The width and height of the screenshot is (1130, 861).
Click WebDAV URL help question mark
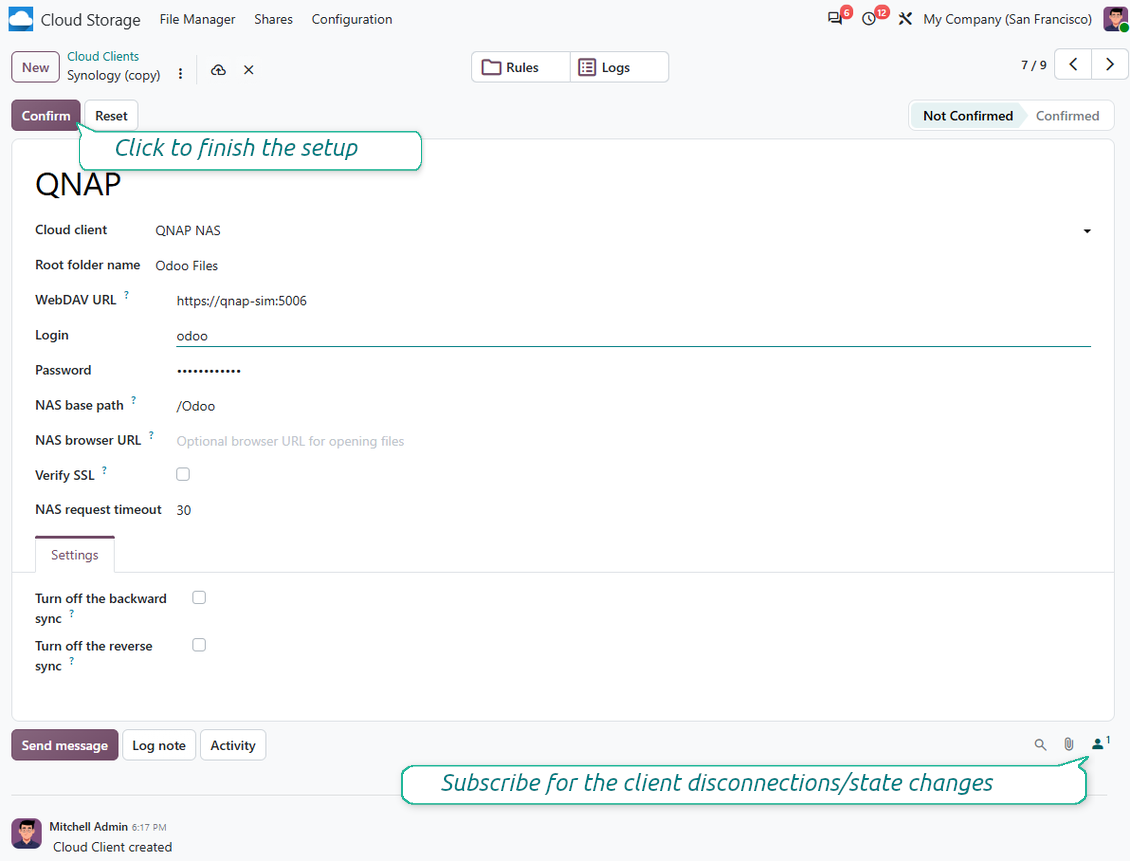126,294
